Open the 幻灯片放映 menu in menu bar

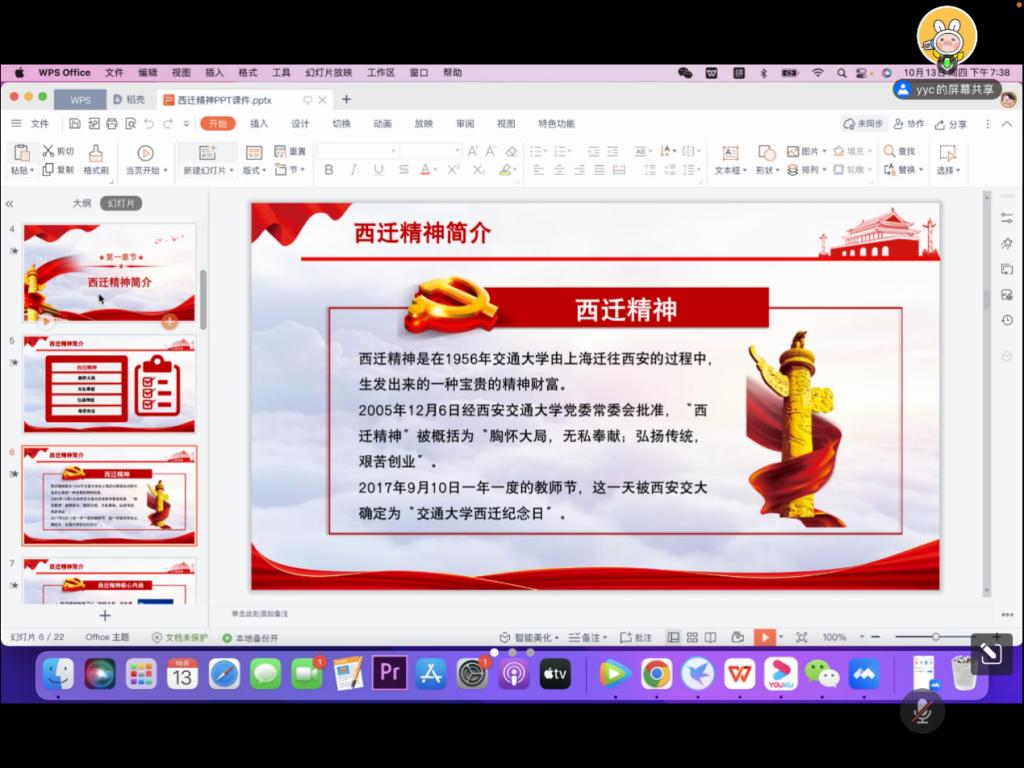click(328, 73)
